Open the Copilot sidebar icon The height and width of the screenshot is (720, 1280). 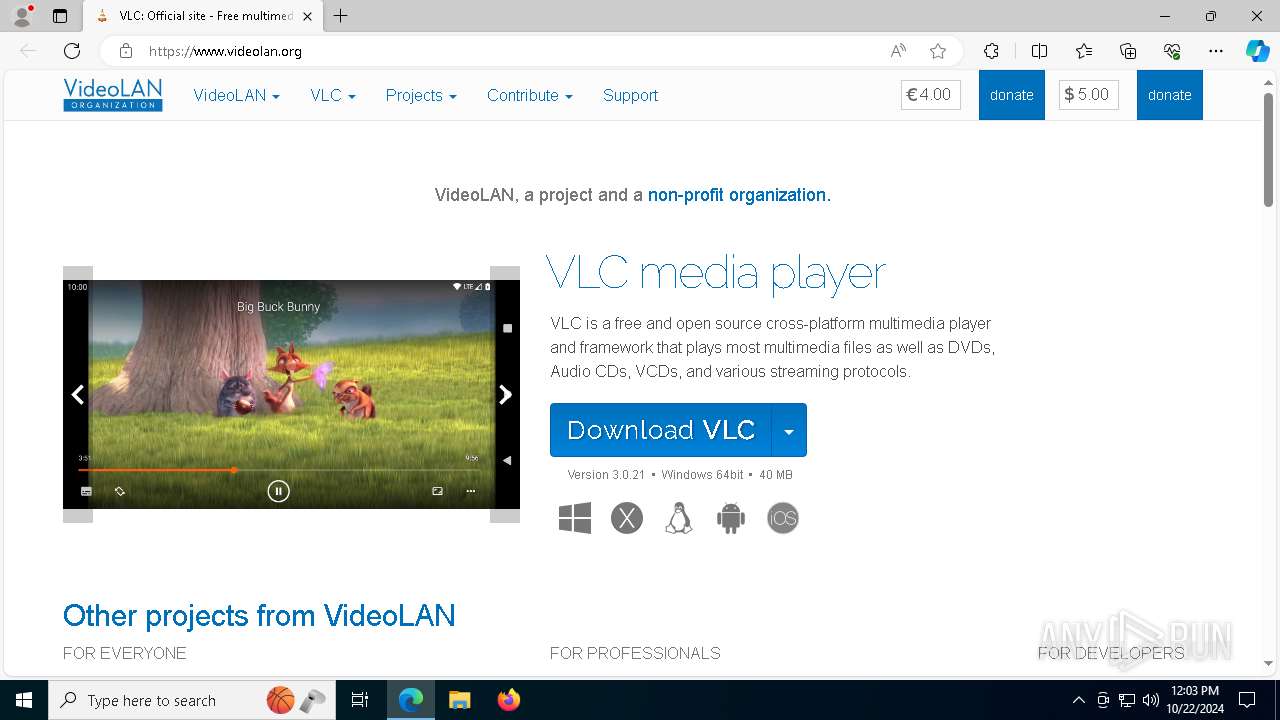pos(1258,51)
